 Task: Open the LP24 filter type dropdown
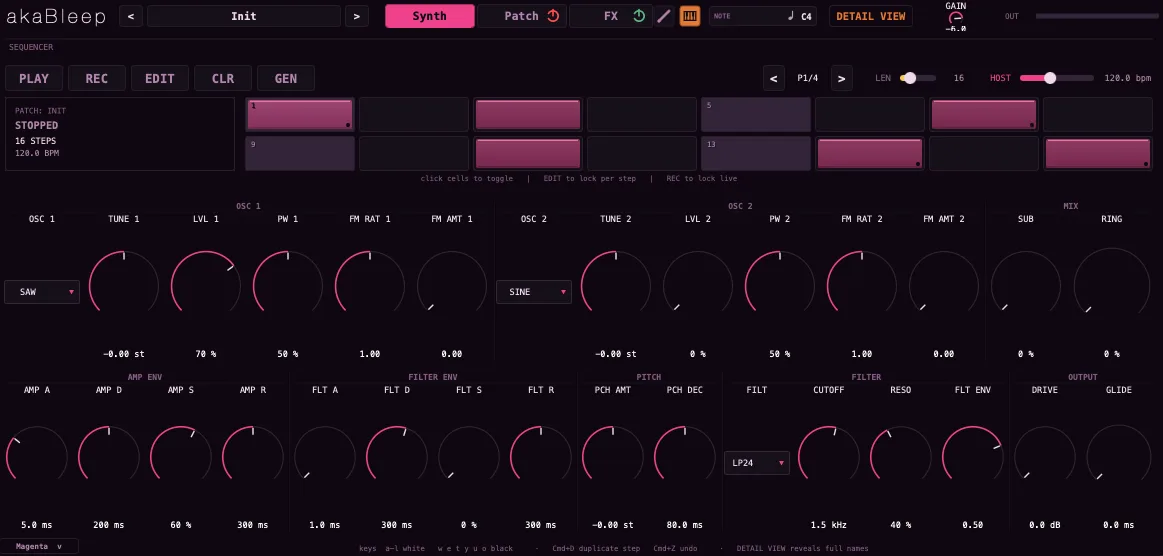757,463
